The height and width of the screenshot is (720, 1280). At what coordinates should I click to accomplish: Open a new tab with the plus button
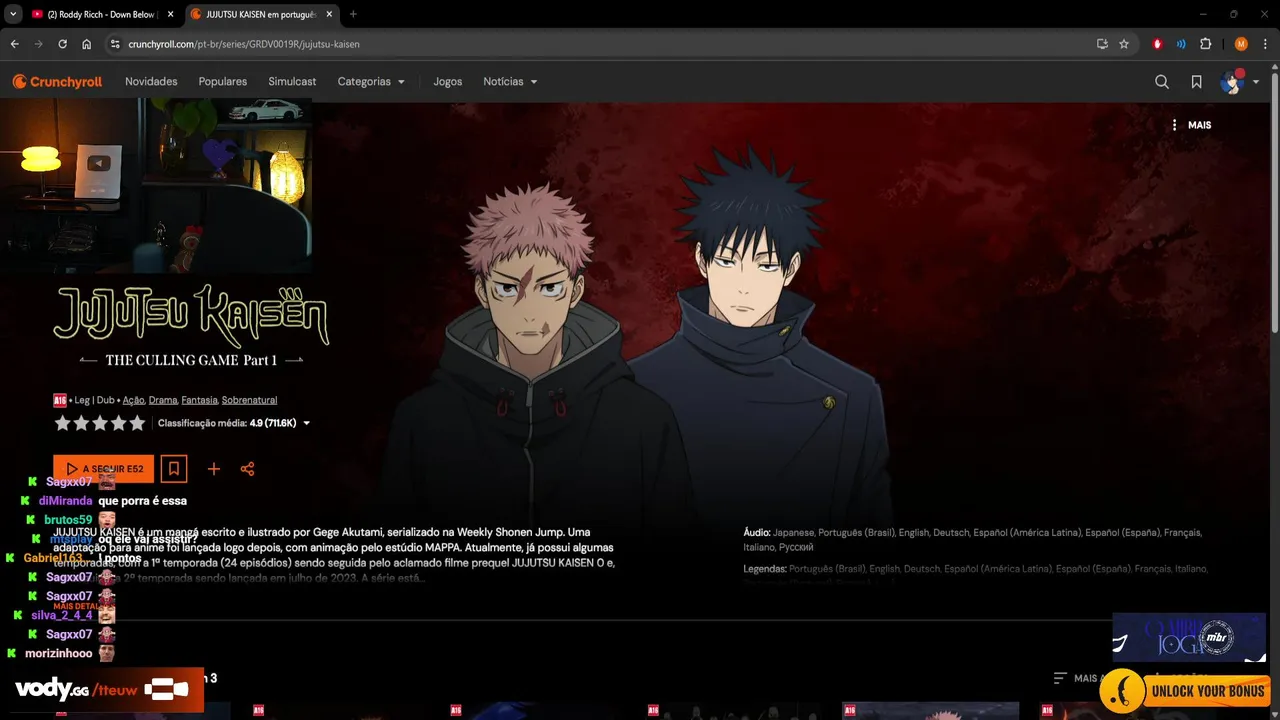click(x=353, y=14)
